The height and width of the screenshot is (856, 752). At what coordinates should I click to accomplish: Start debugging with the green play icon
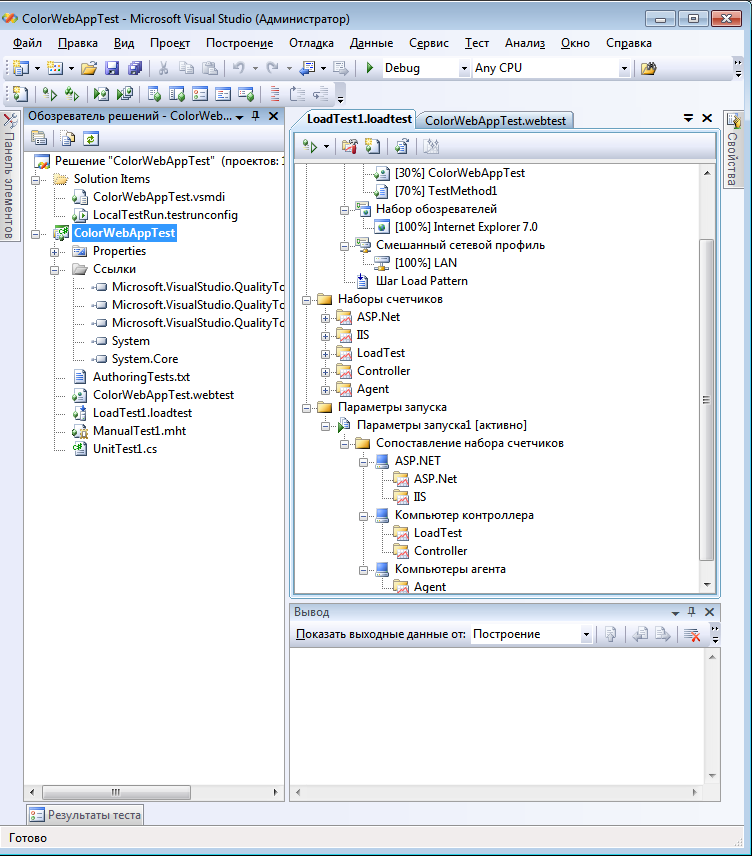pos(370,68)
